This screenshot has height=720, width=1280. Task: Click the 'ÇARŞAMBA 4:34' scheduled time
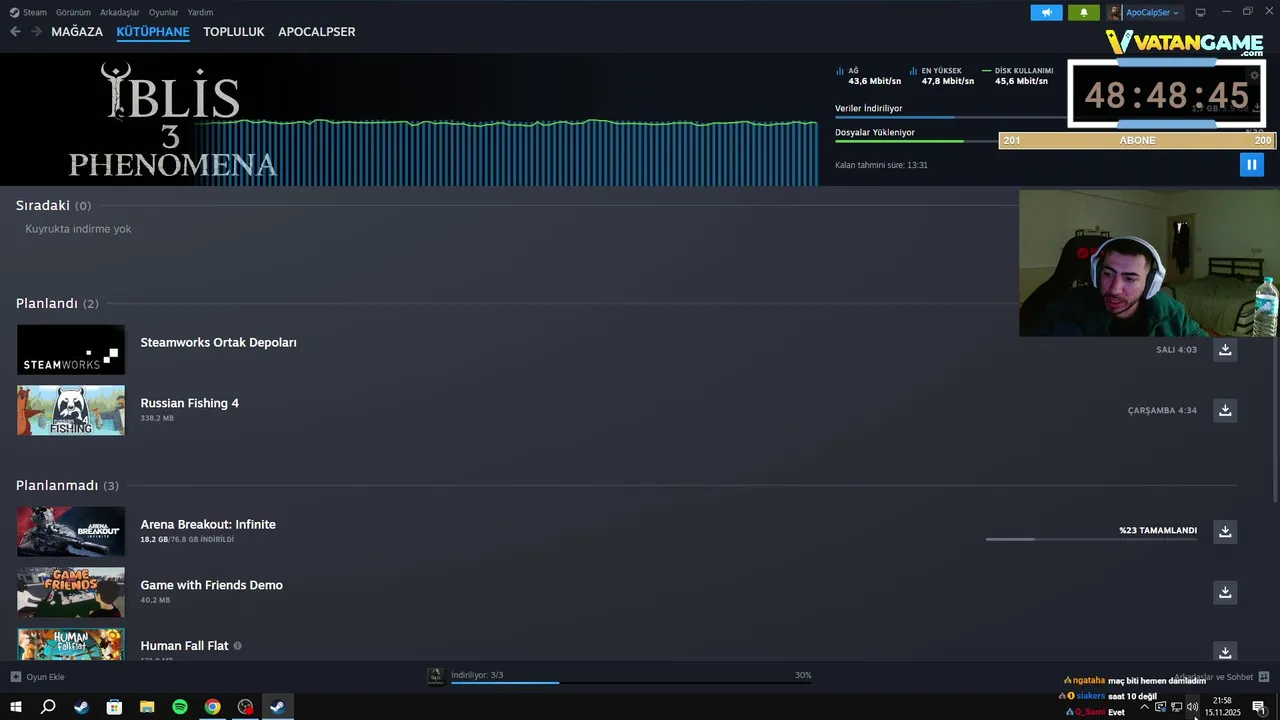point(1162,410)
